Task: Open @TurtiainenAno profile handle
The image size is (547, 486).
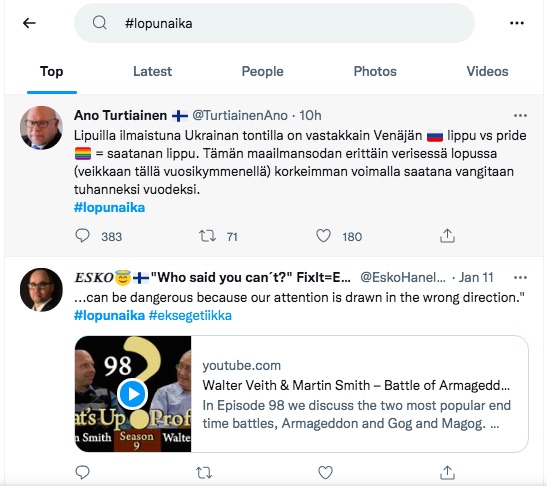Action: tap(240, 115)
